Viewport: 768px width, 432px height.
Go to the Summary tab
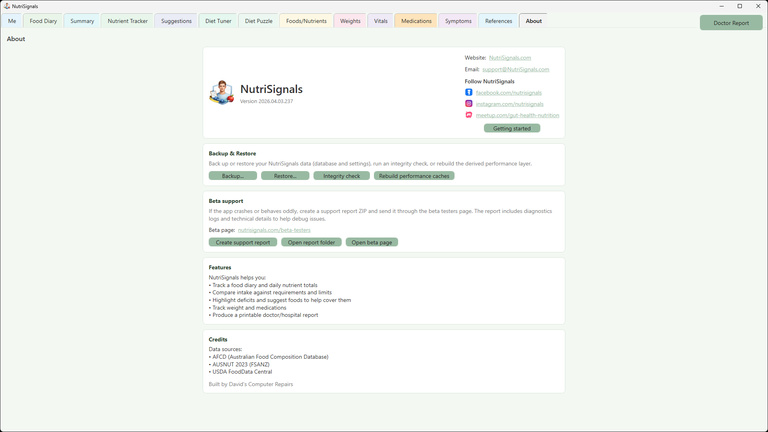tap(82, 21)
